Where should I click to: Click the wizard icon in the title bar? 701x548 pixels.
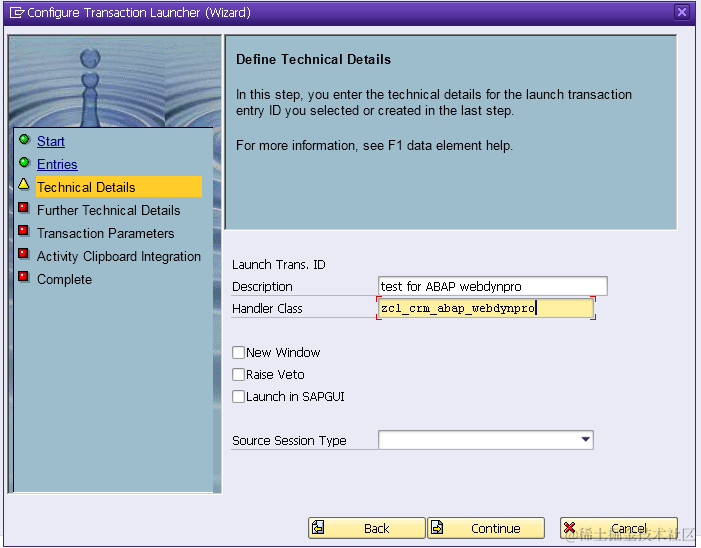(x=17, y=13)
